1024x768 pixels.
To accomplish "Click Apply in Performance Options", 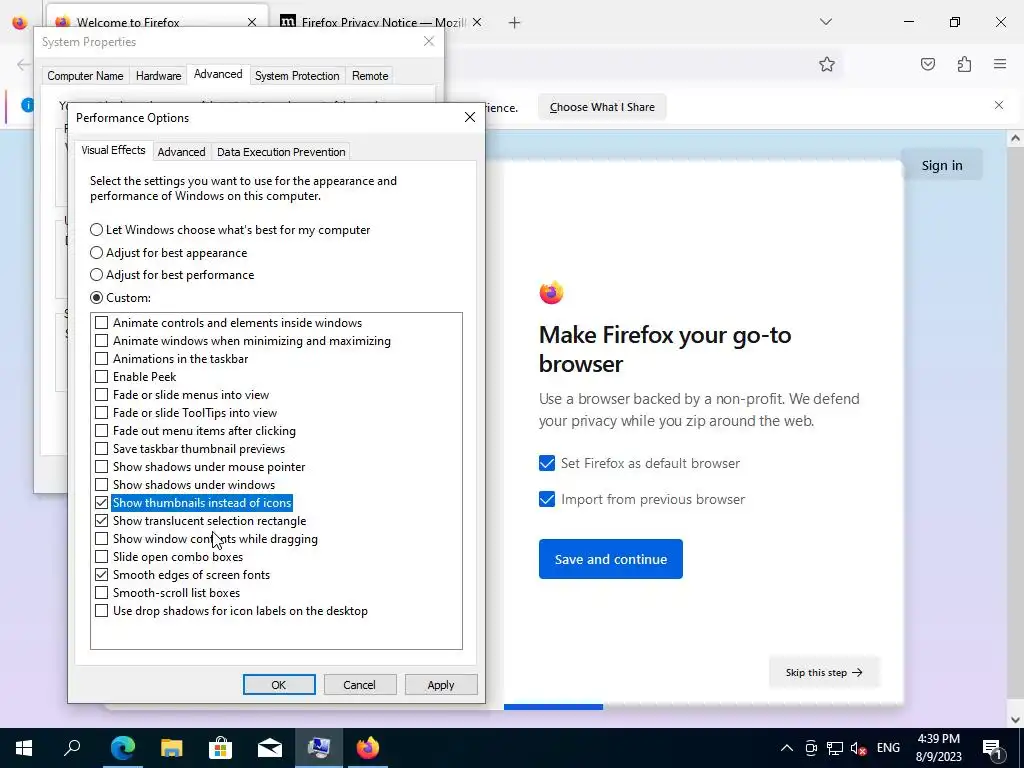I will [441, 684].
